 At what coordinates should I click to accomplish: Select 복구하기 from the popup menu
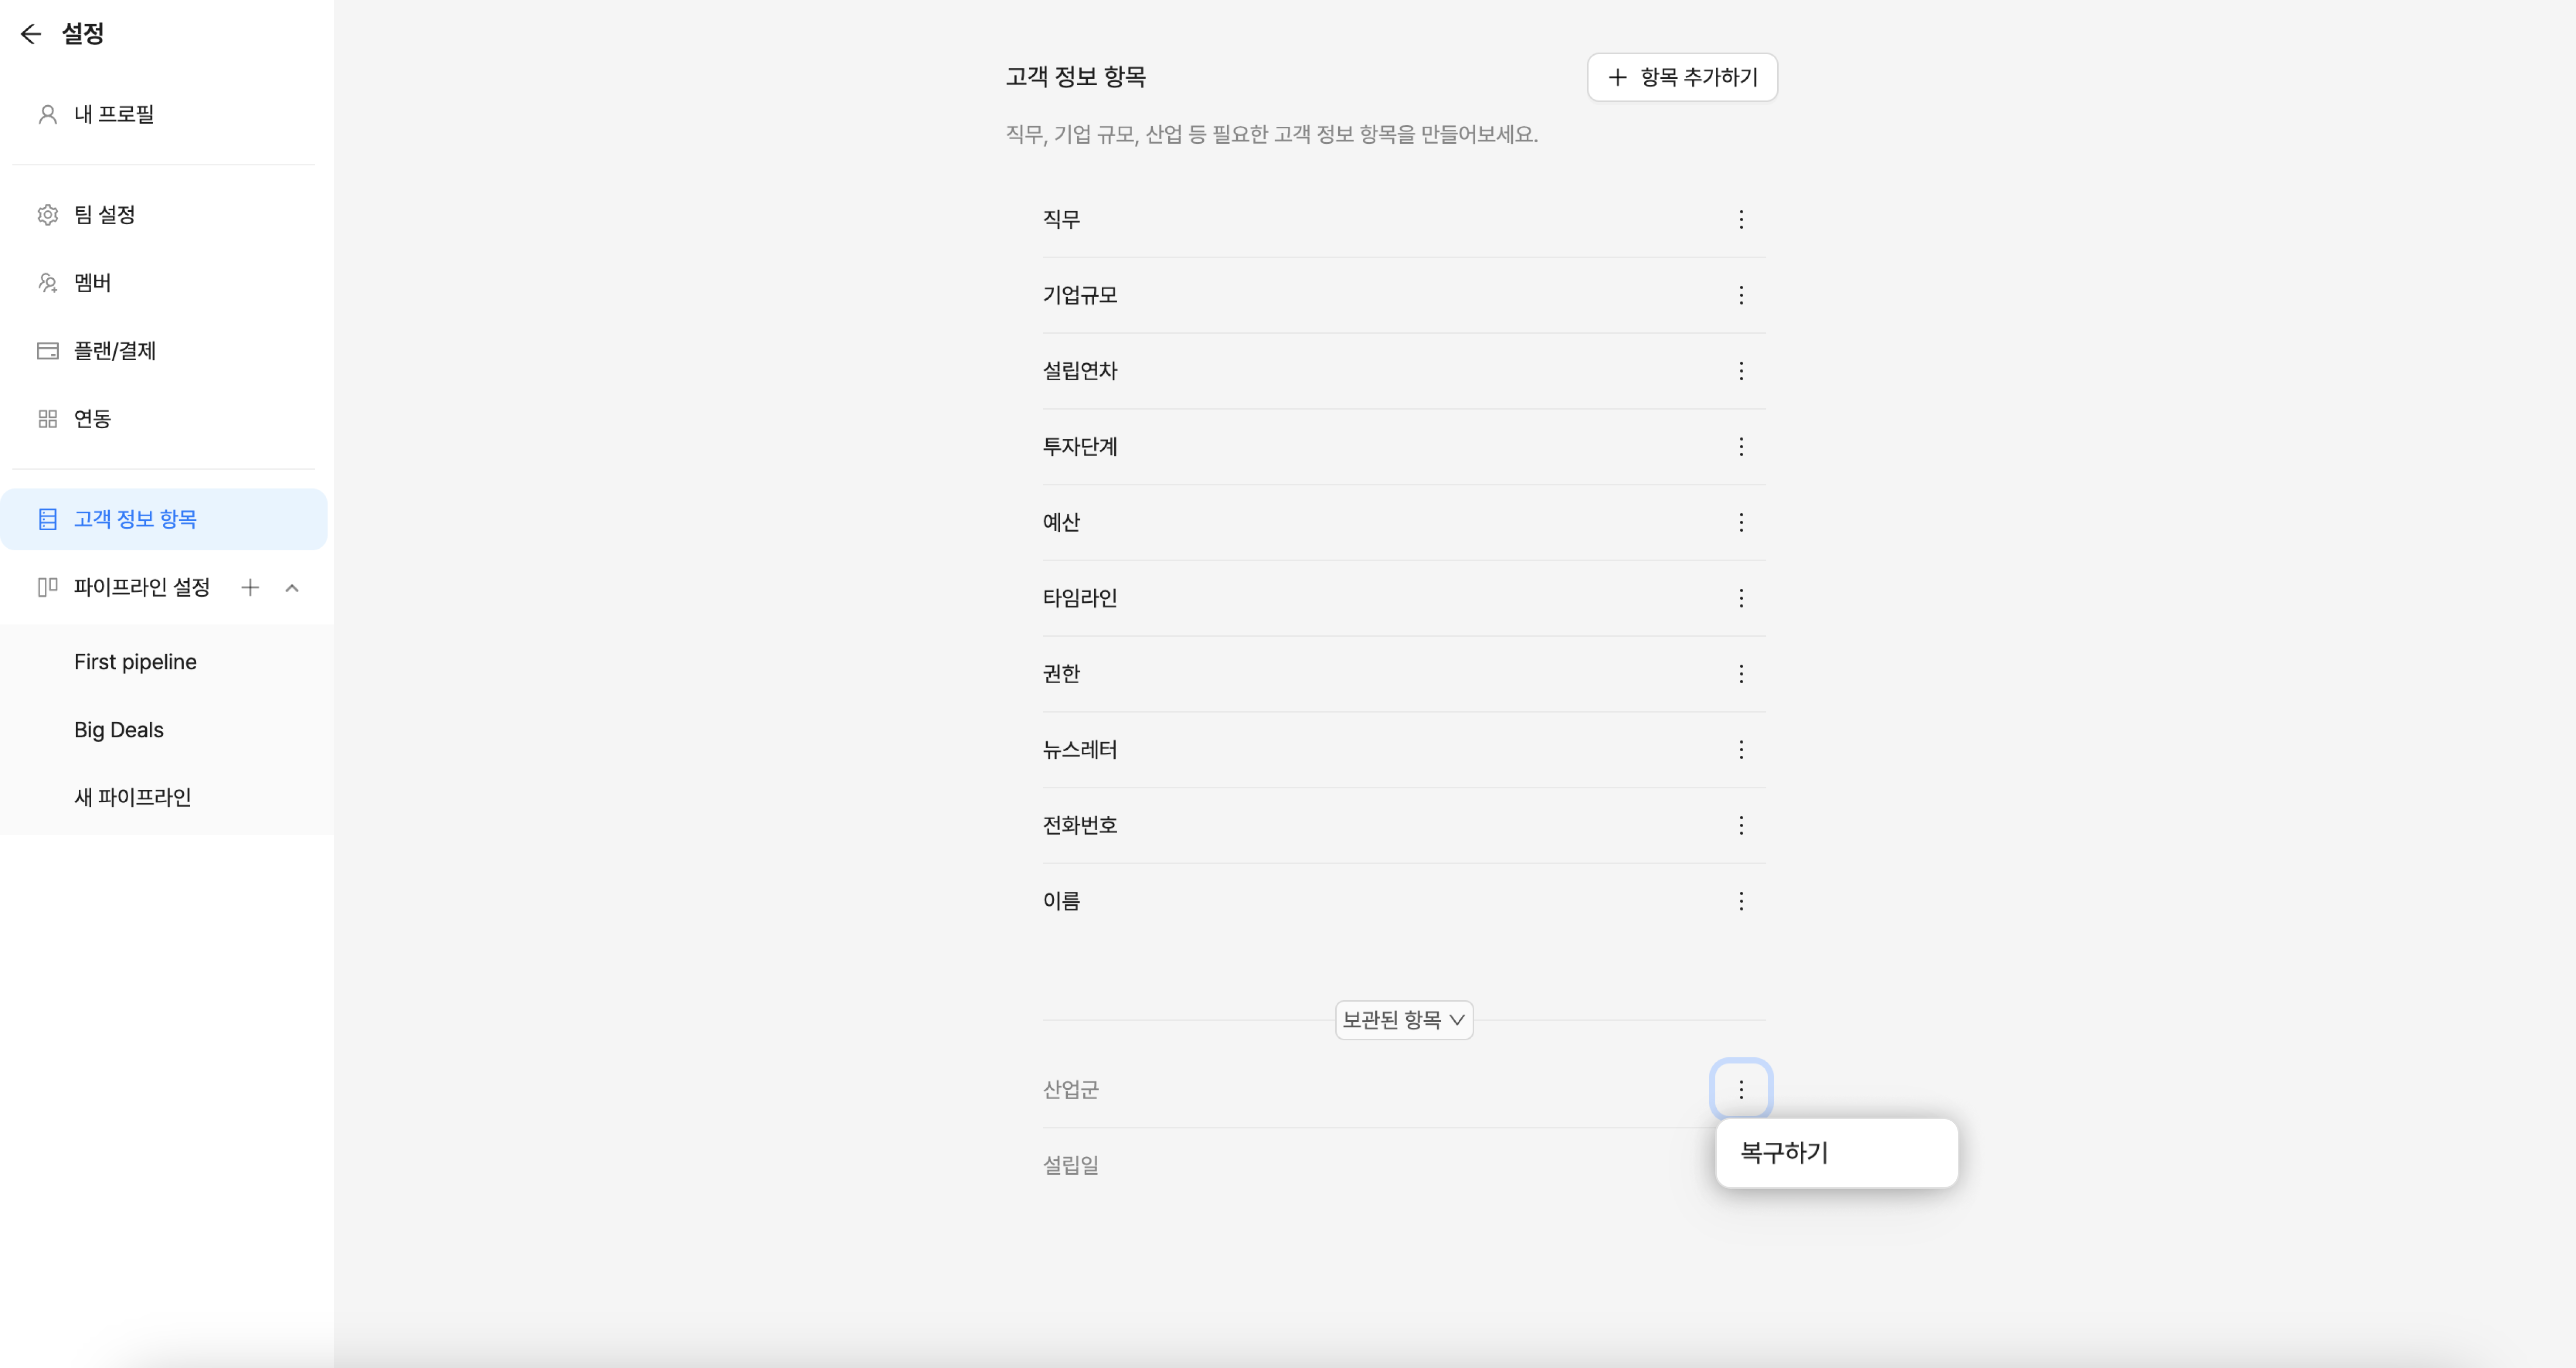point(1784,1152)
